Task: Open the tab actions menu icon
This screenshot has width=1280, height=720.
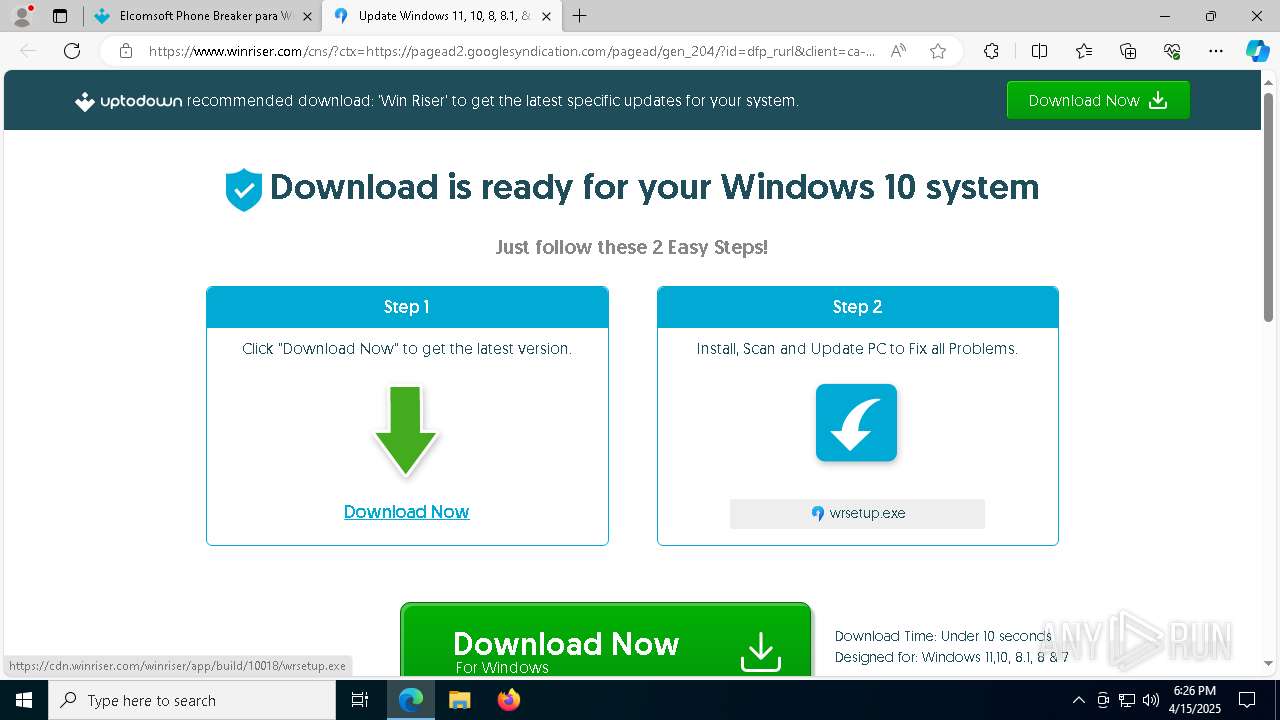Action: (60, 16)
